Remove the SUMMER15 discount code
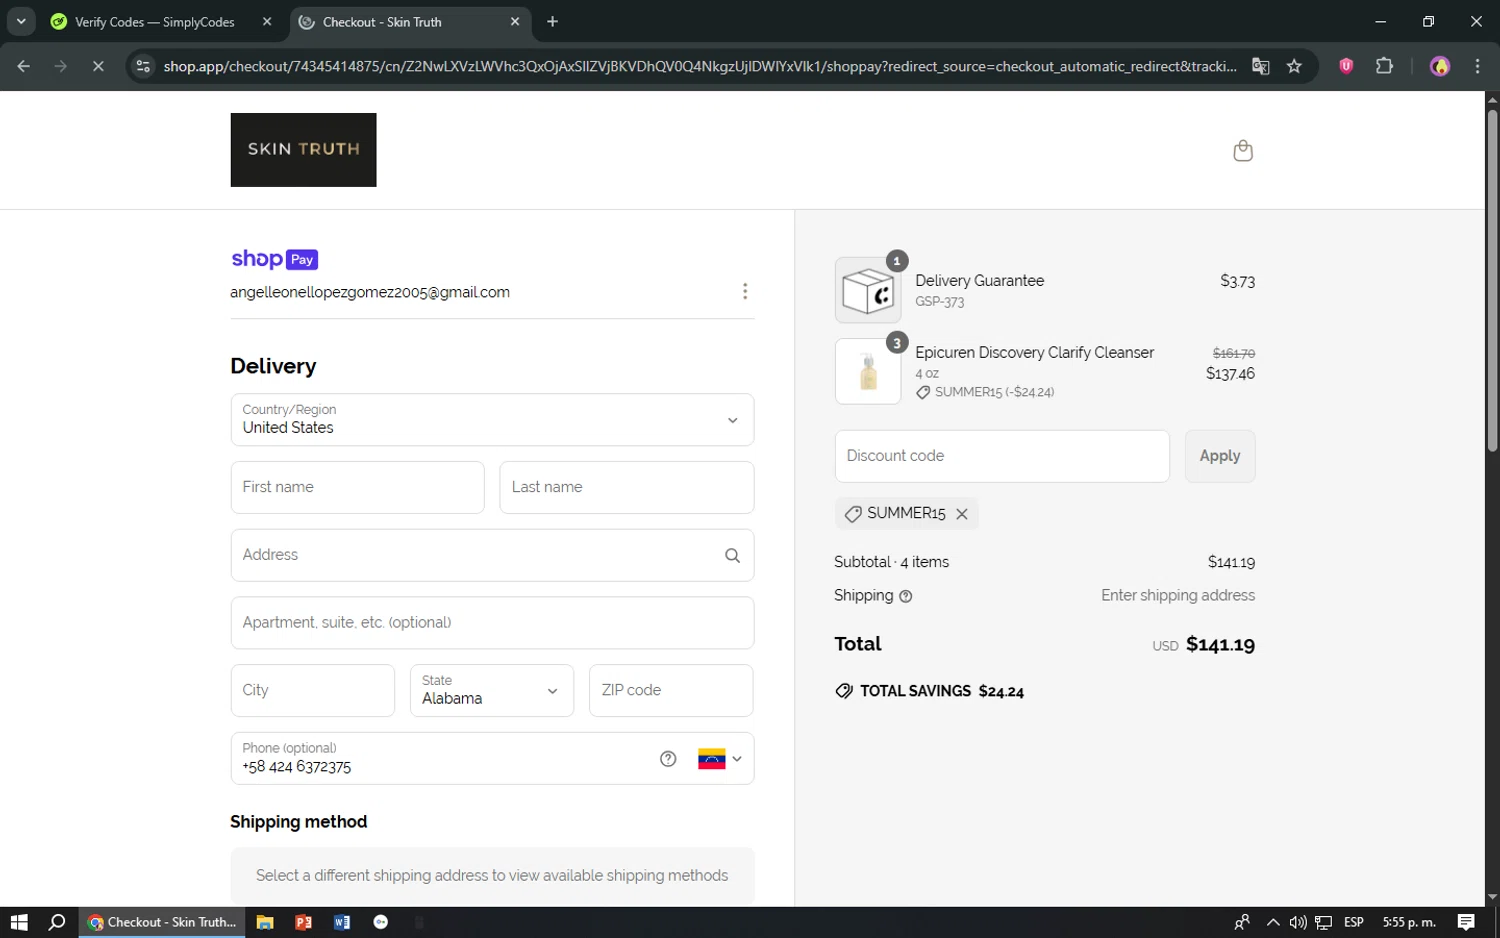This screenshot has width=1500, height=938. (x=962, y=514)
